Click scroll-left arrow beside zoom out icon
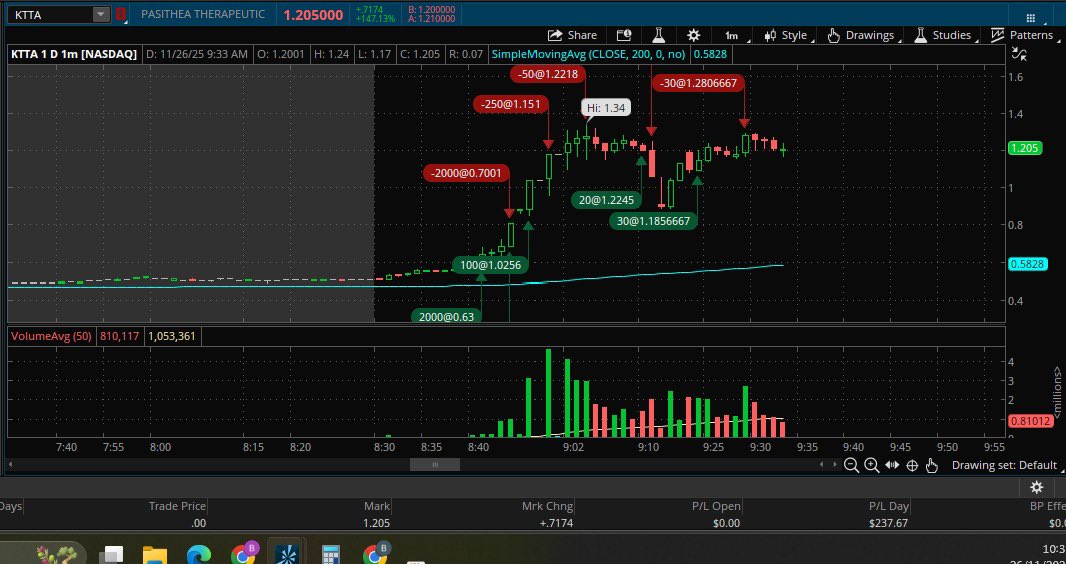Viewport: 1066px width, 564px height. click(821, 465)
